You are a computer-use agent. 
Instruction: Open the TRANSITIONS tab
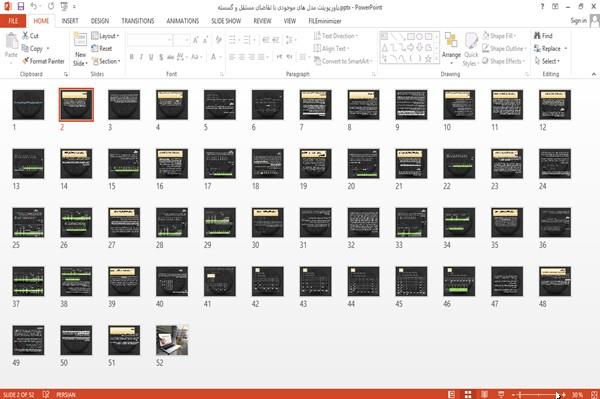point(138,21)
